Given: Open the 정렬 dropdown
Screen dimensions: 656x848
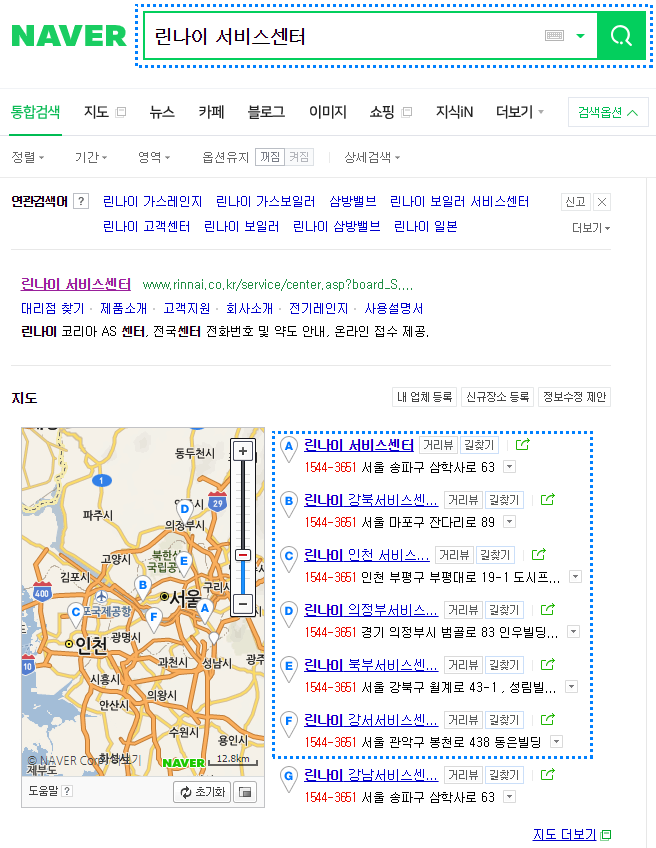Looking at the screenshot, I should point(28,157).
